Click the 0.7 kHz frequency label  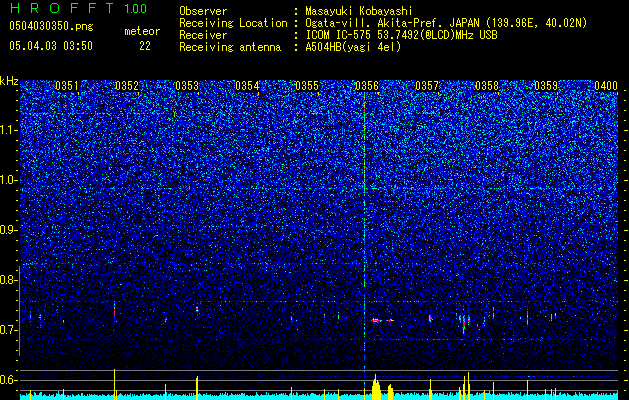pyautogui.click(x=8, y=330)
